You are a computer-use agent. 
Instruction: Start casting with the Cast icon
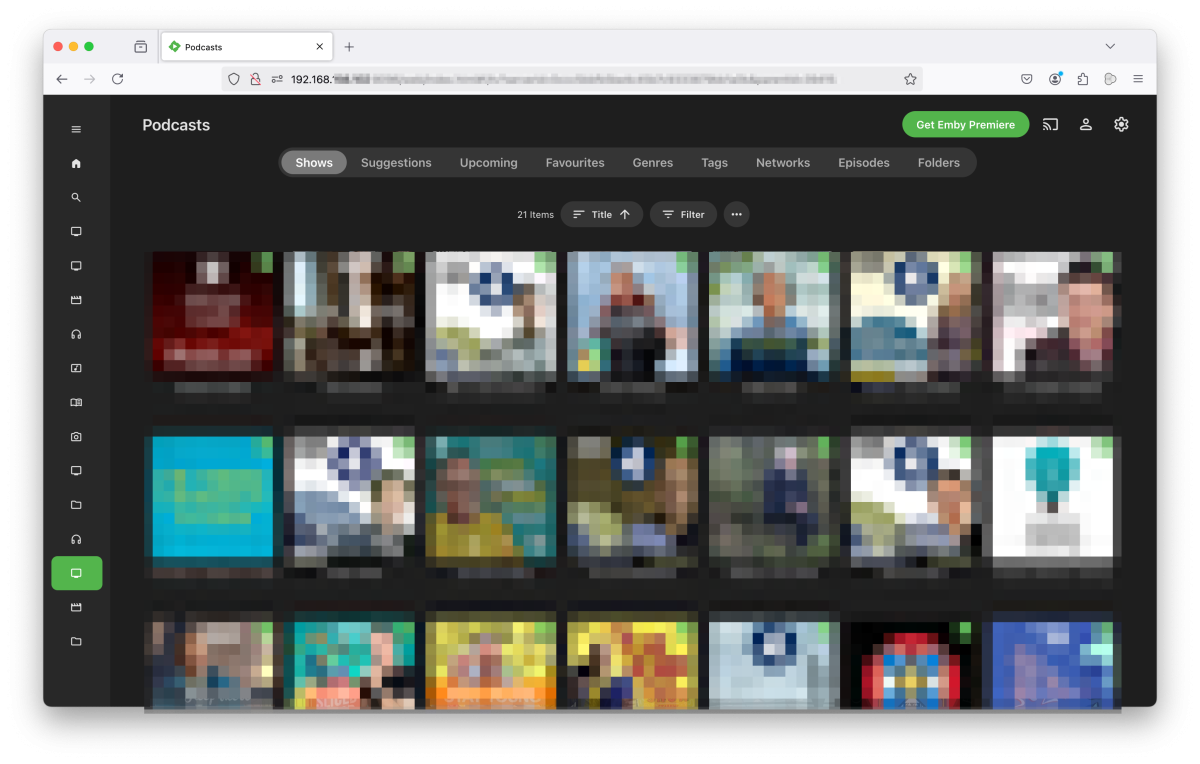coord(1050,124)
